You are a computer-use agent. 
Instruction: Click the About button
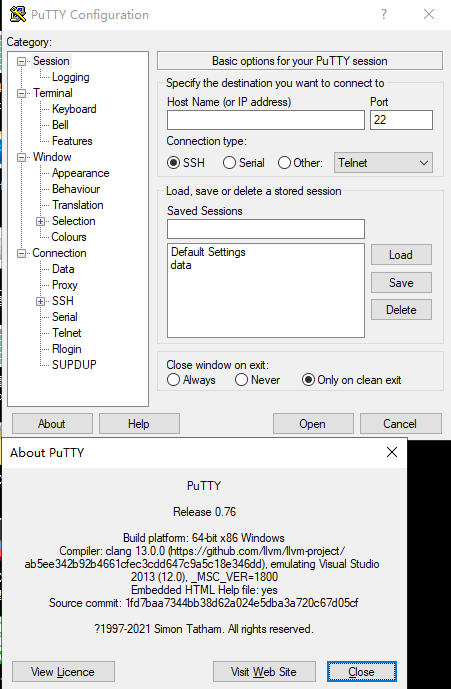coord(52,424)
